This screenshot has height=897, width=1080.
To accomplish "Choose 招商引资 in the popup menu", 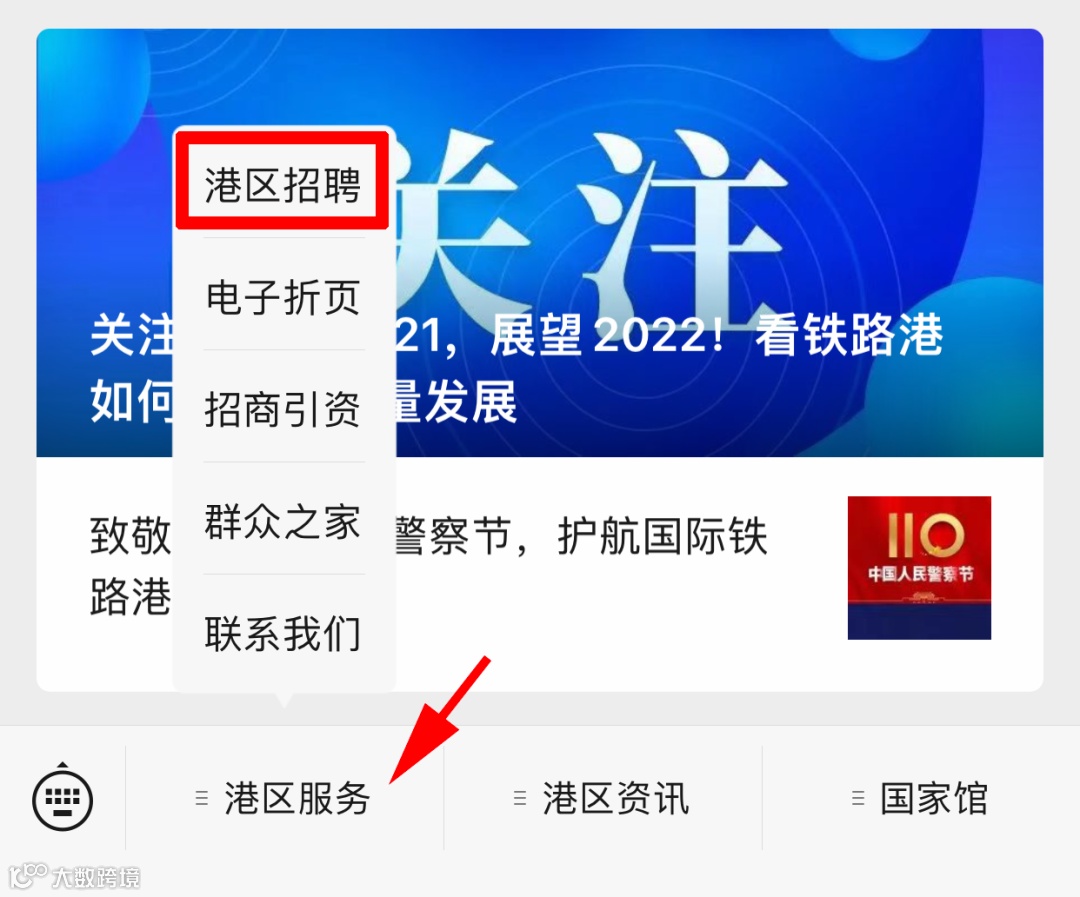I will coord(282,409).
